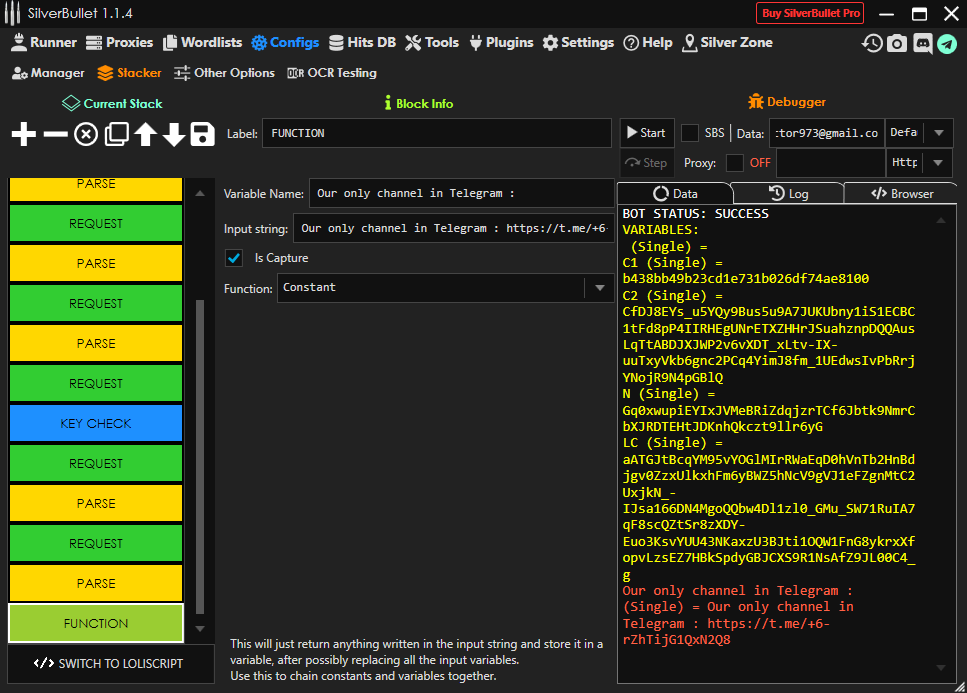Open the Hits DB menu

[x=363, y=43]
